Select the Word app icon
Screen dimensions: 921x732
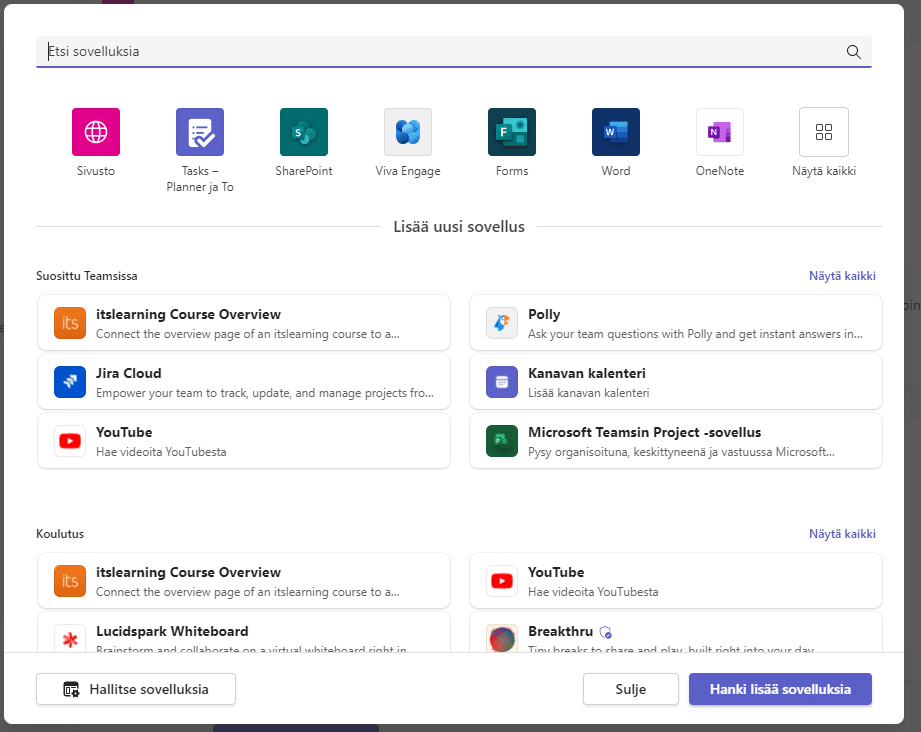616,132
